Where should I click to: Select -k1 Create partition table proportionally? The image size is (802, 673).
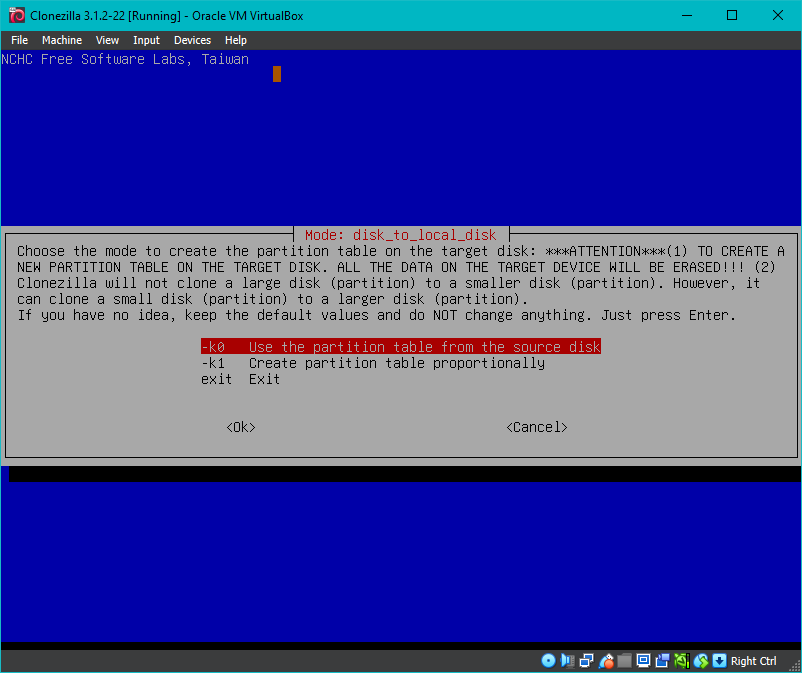tap(372, 363)
